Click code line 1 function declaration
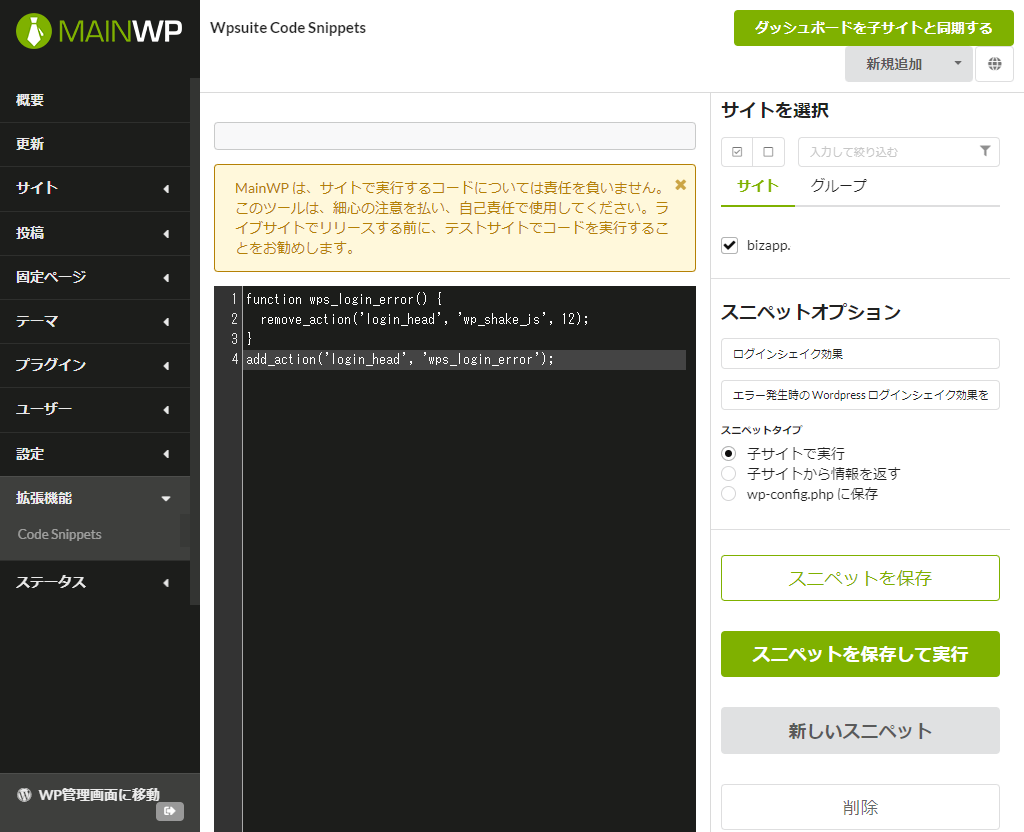 pyautogui.click(x=344, y=299)
